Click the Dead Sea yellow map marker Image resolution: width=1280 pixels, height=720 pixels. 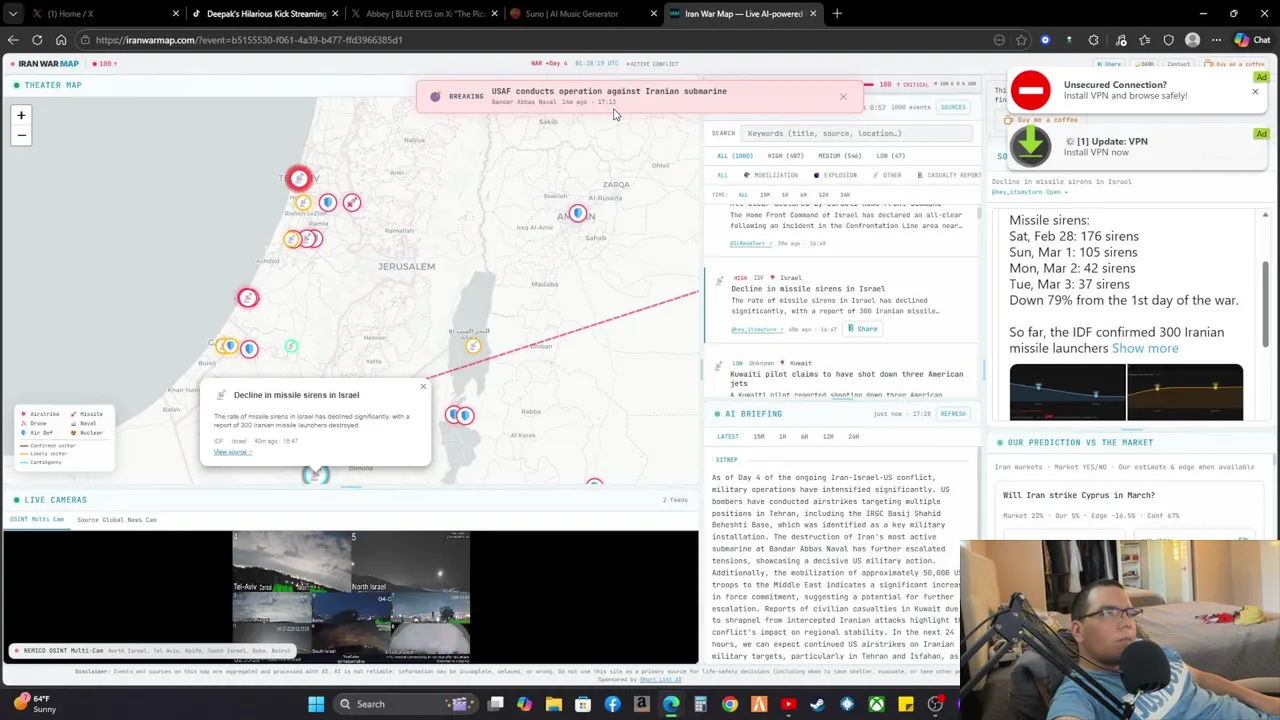[x=472, y=346]
